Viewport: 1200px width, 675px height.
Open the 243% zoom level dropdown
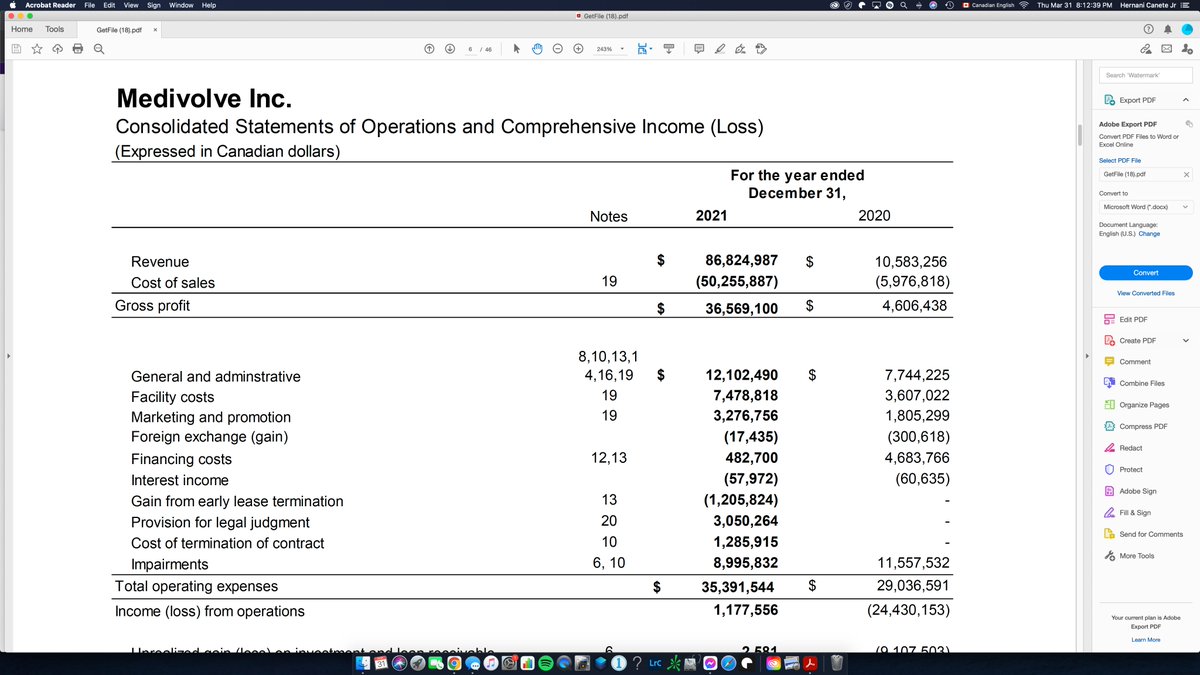pos(610,48)
